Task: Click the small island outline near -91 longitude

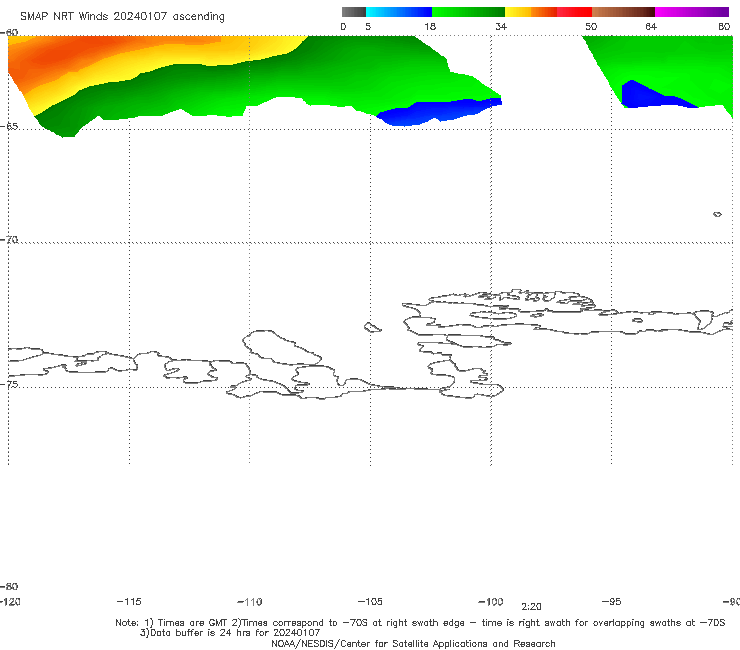Action: (x=717, y=214)
